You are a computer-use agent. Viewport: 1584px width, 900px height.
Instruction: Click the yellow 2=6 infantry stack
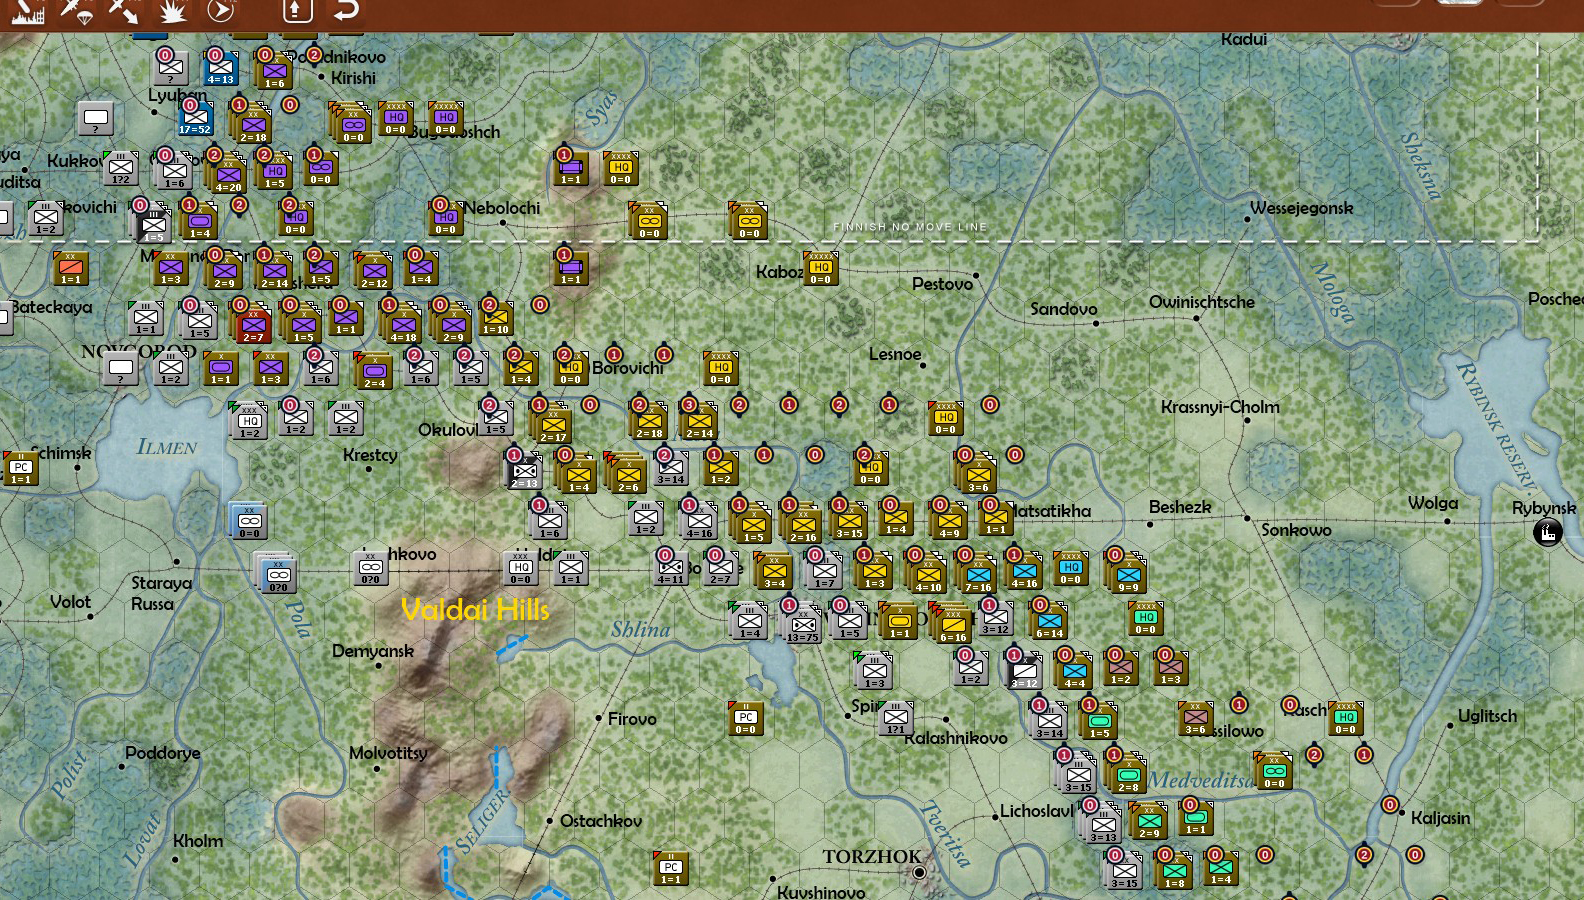[628, 475]
